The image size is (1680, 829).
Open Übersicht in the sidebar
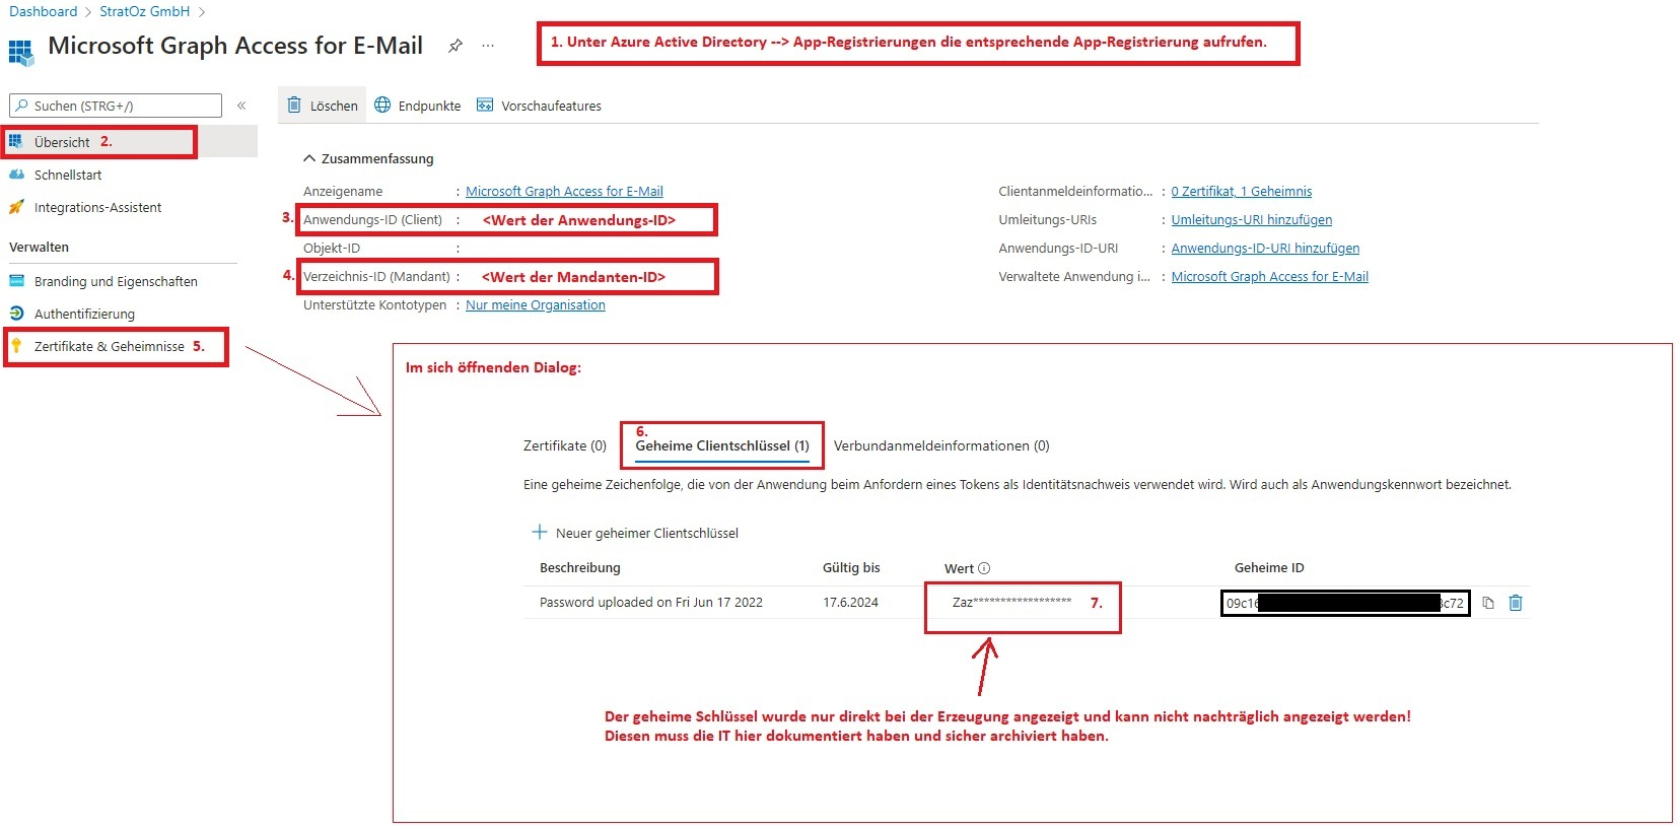point(62,142)
